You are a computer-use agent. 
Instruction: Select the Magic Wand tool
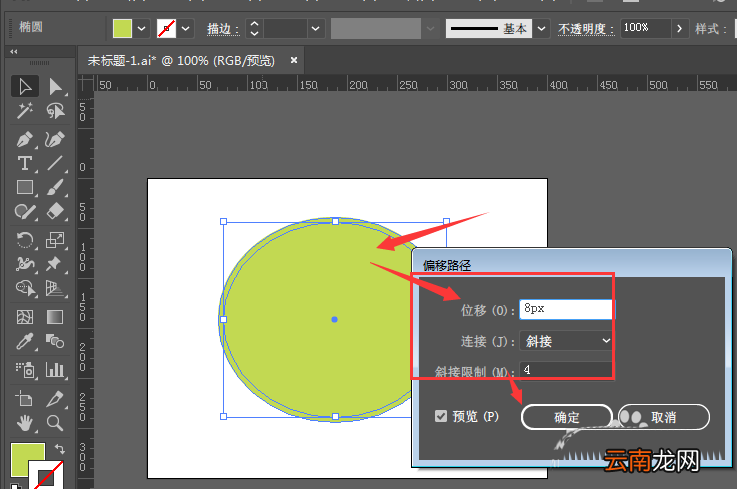pos(25,111)
